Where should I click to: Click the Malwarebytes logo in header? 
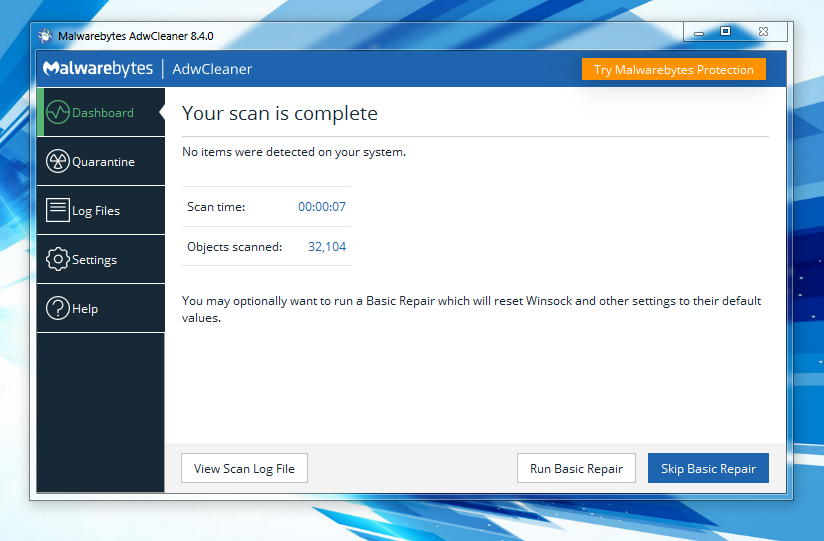click(98, 68)
